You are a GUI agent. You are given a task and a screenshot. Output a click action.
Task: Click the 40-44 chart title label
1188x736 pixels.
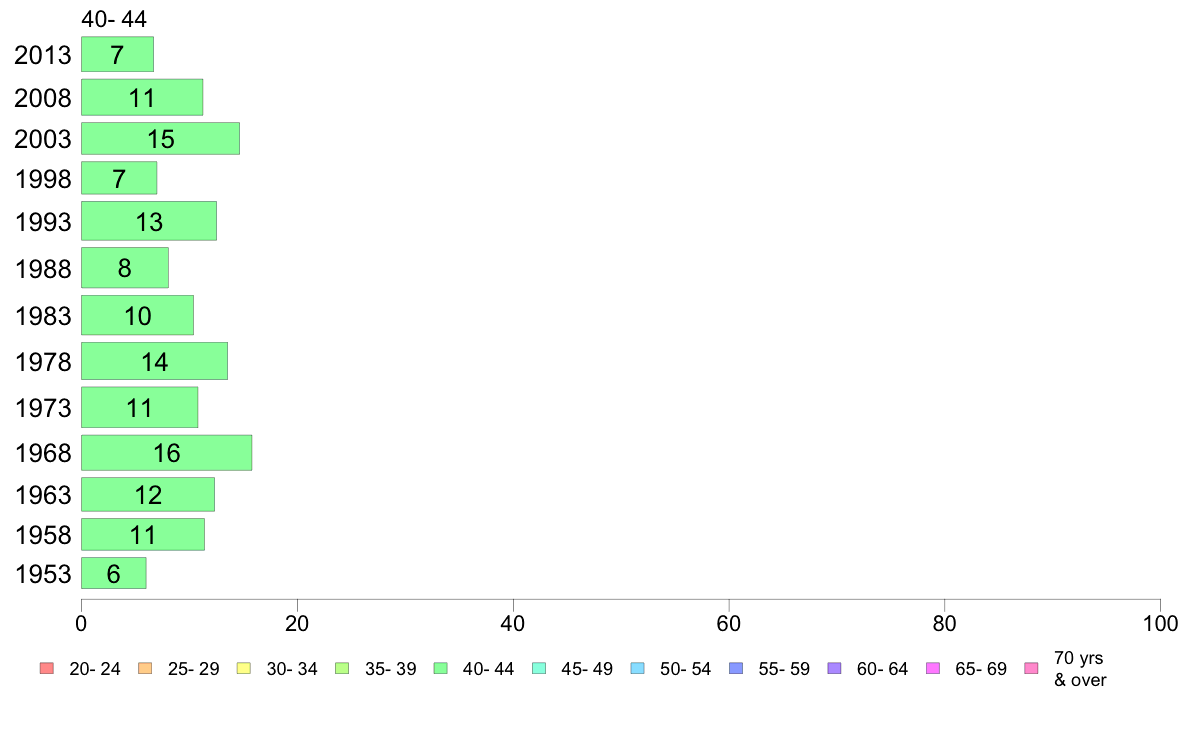pos(114,19)
